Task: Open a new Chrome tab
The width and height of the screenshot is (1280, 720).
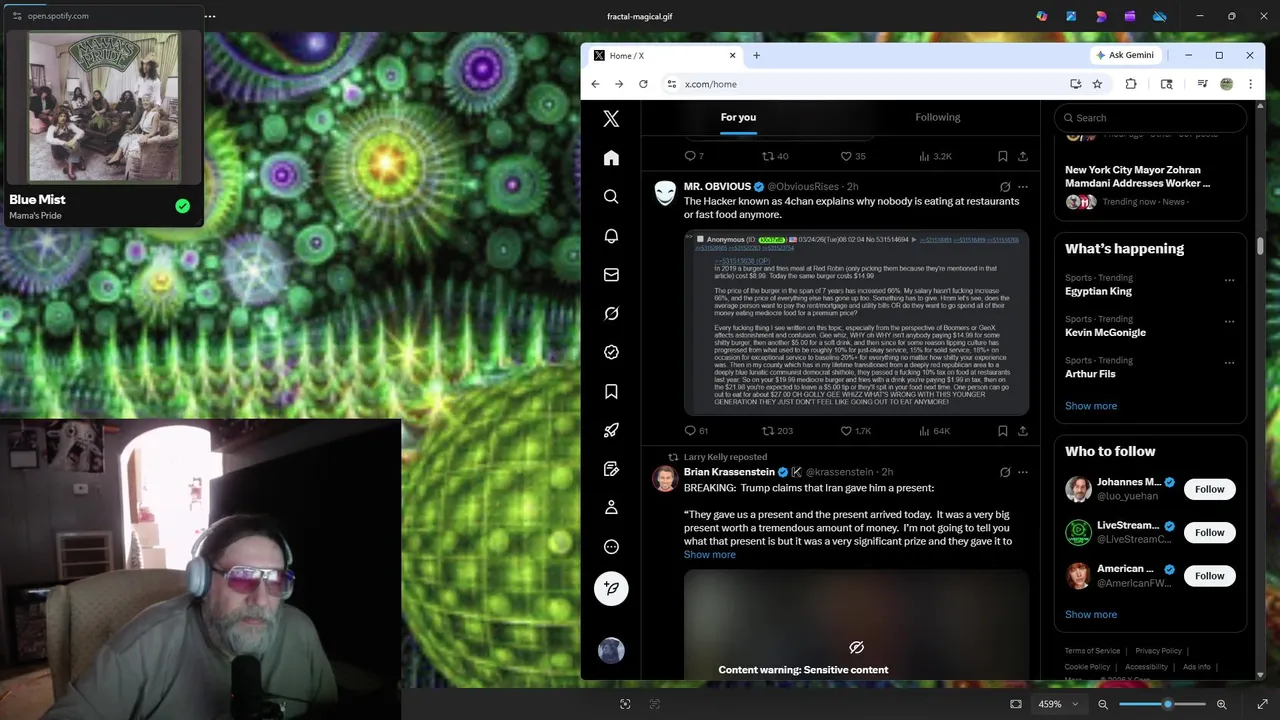Action: (756, 55)
